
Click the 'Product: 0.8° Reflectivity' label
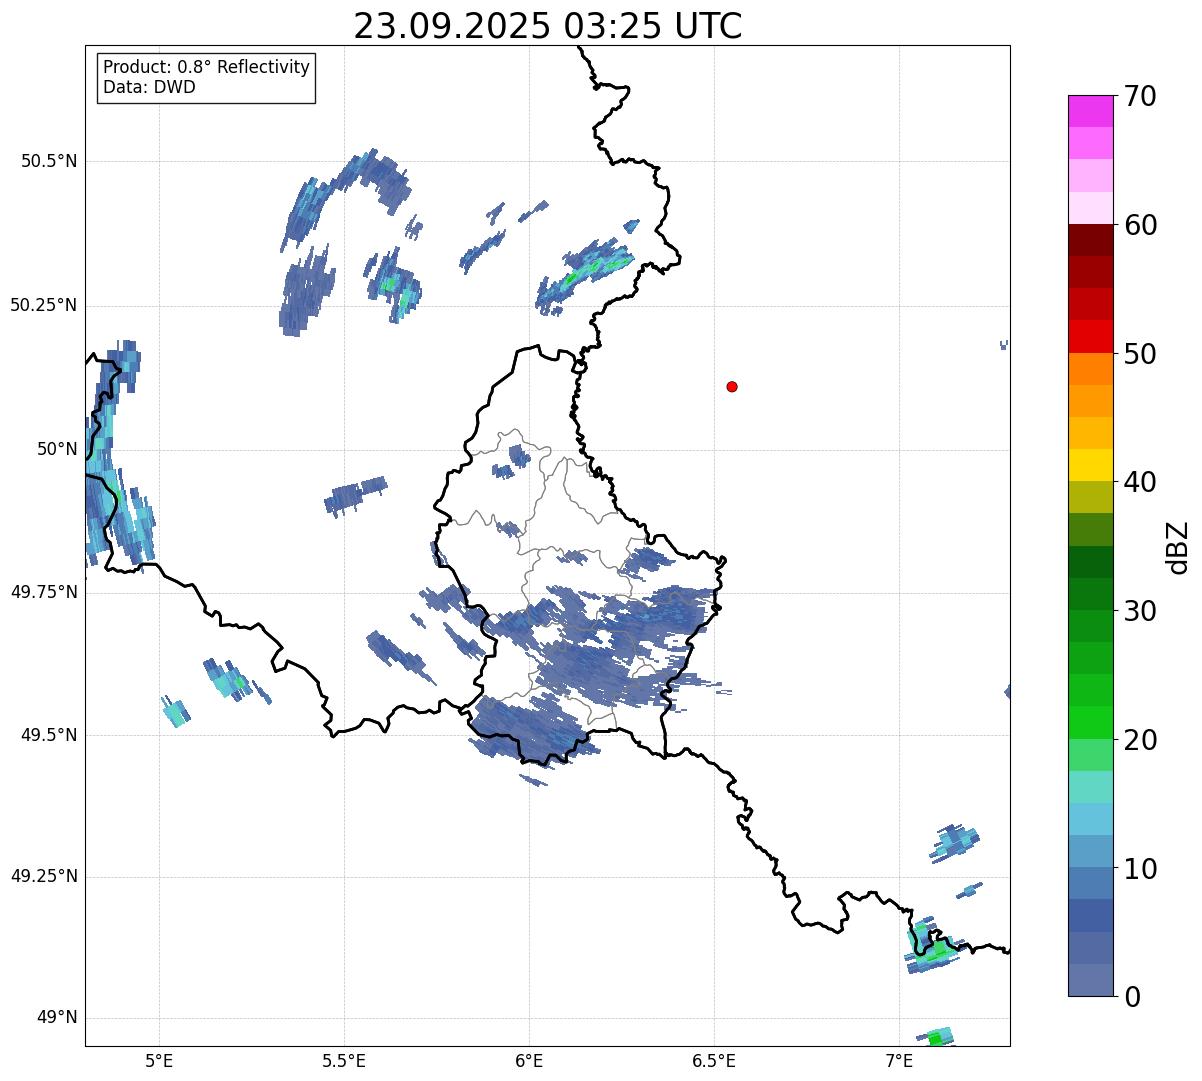coord(207,67)
